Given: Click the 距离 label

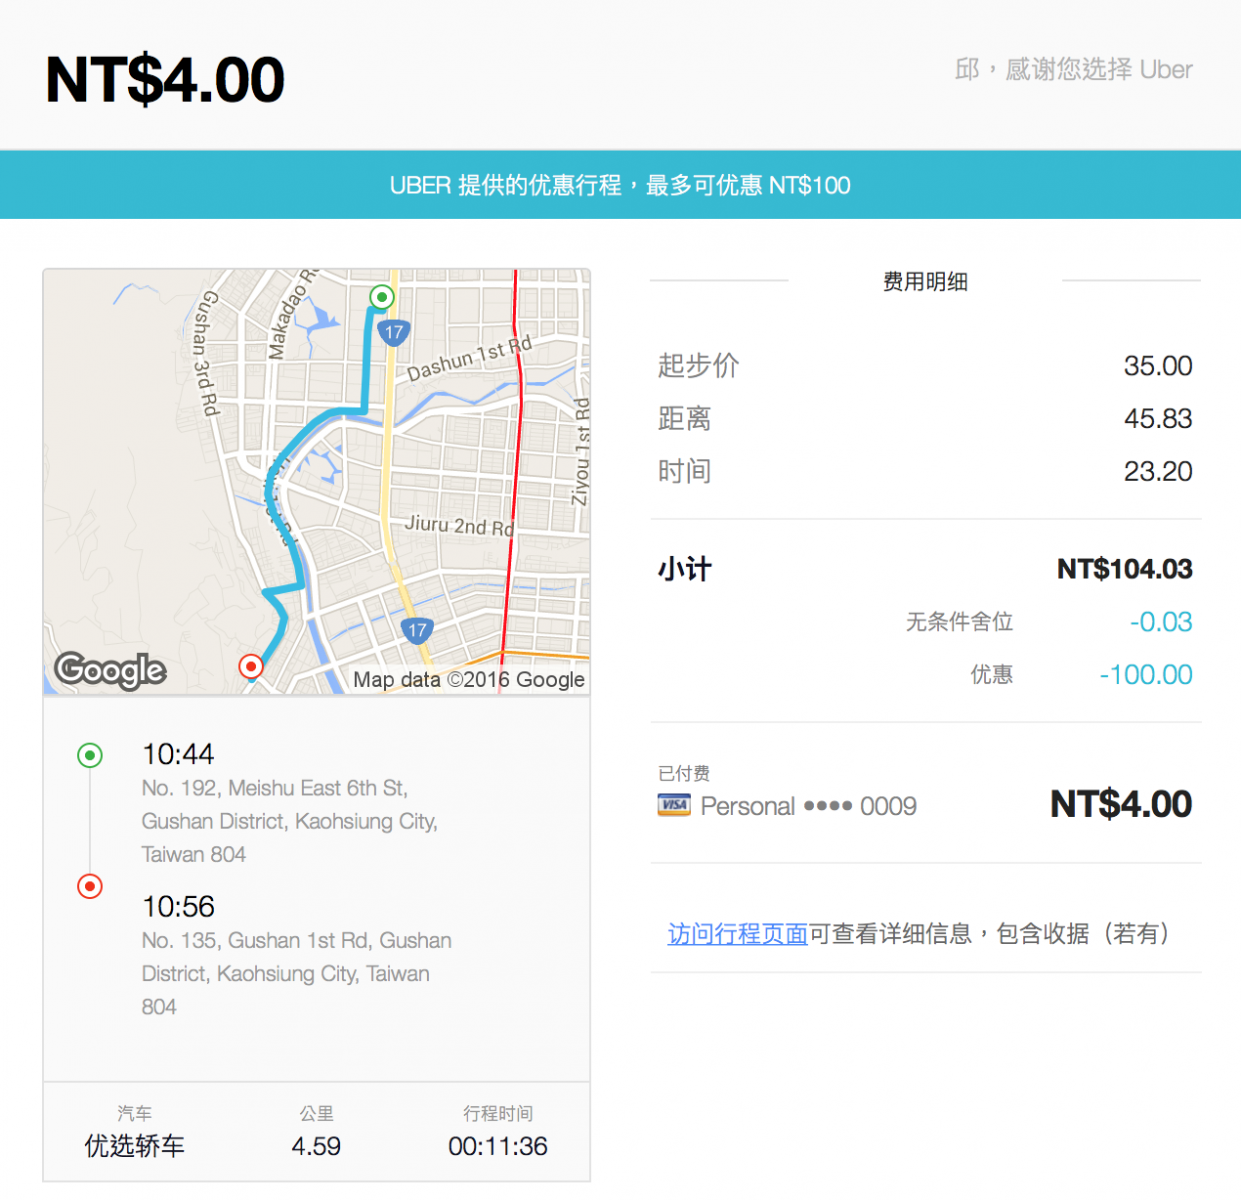Looking at the screenshot, I should [684, 418].
